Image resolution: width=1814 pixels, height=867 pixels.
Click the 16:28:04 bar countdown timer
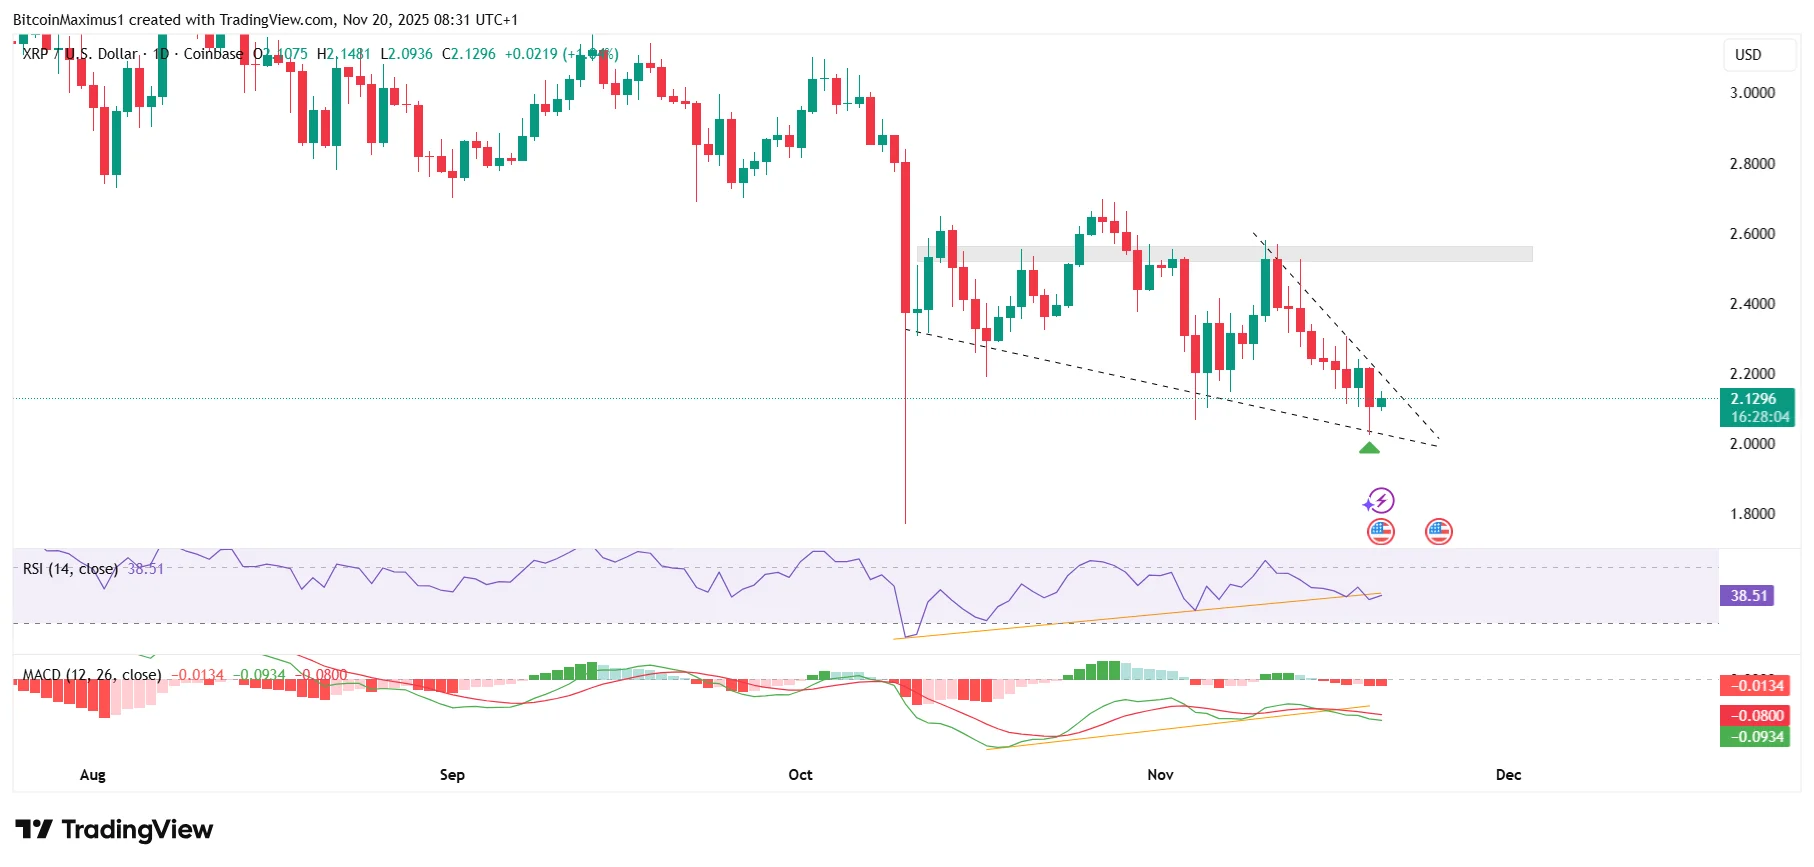click(x=1757, y=417)
